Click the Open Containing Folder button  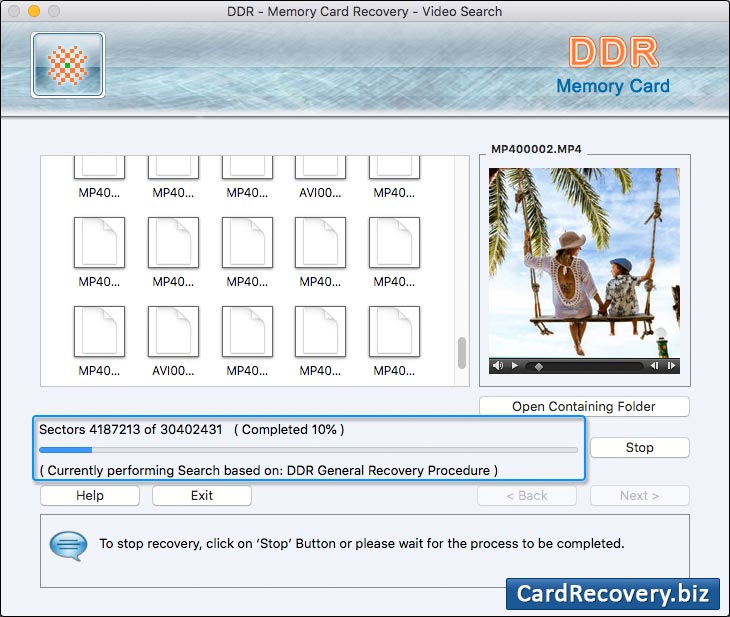584,407
